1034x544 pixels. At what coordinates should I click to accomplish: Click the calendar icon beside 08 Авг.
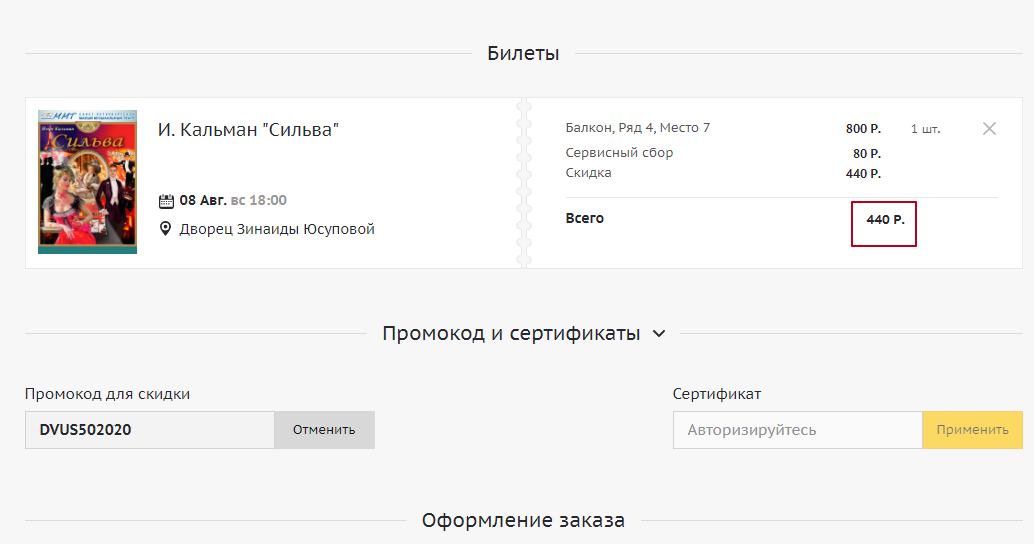[166, 201]
